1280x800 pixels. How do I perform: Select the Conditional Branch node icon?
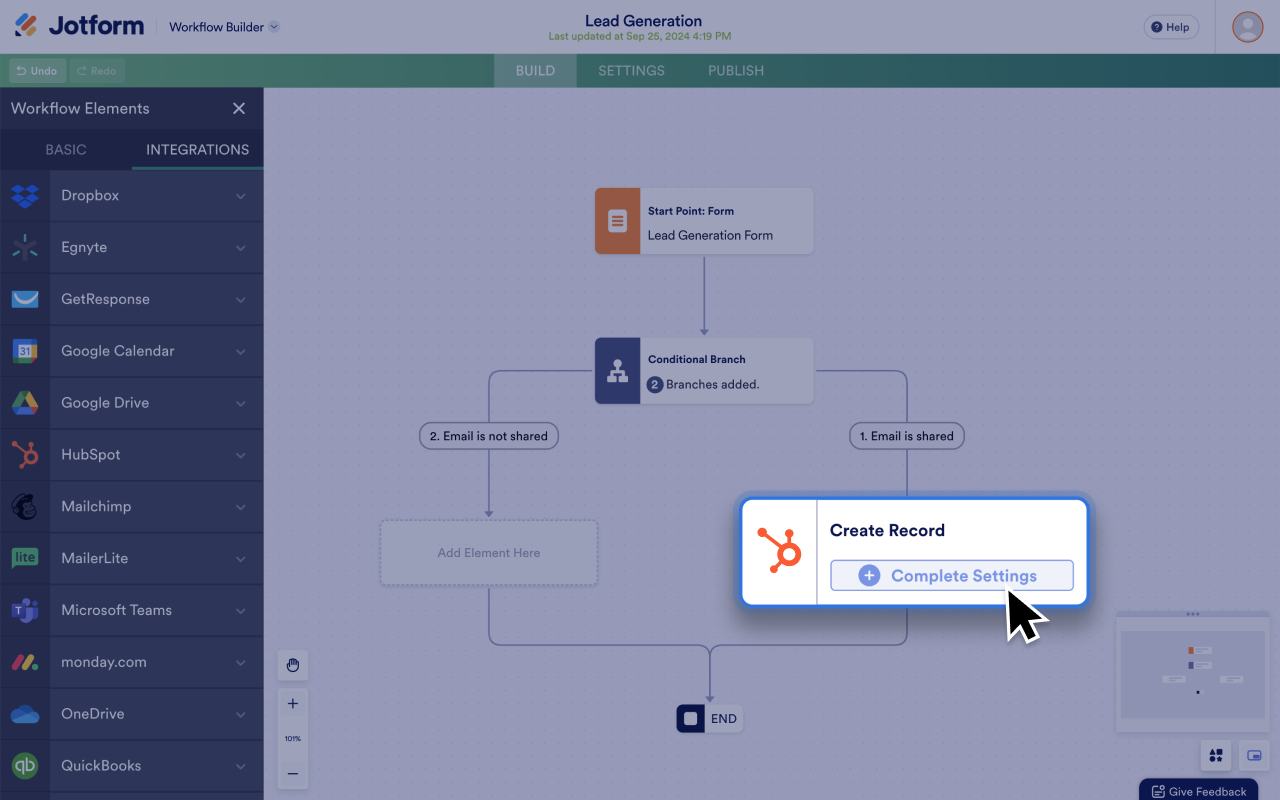618,371
